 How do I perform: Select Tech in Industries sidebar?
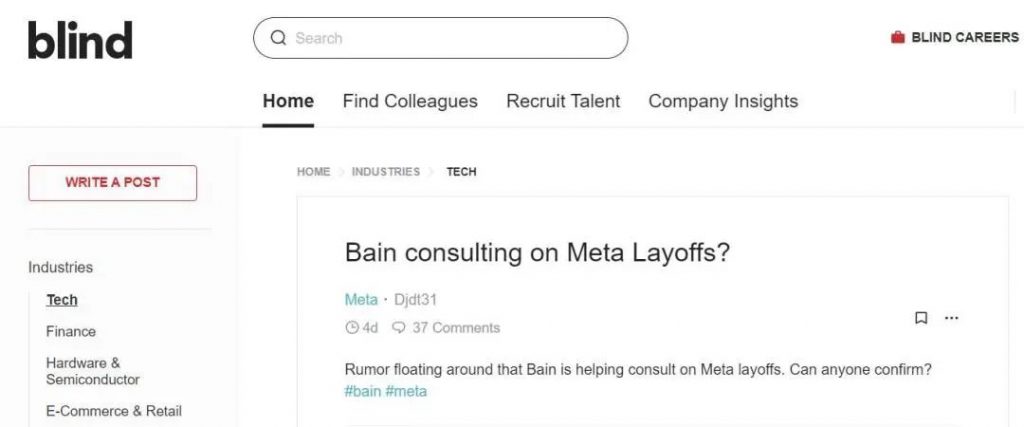[62, 300]
